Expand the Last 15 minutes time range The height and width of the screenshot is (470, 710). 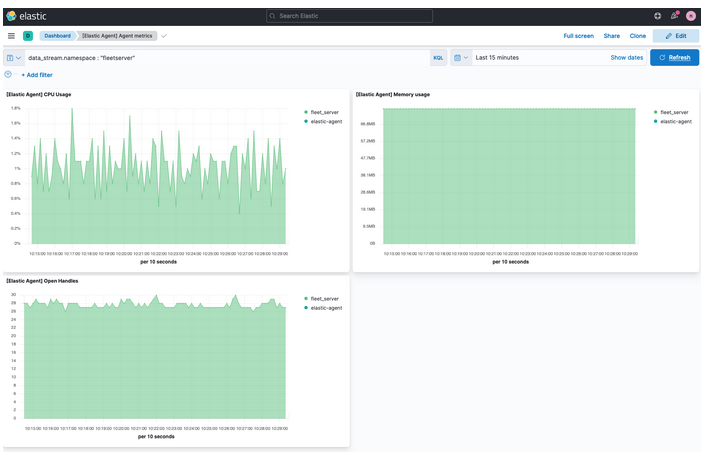pos(497,58)
